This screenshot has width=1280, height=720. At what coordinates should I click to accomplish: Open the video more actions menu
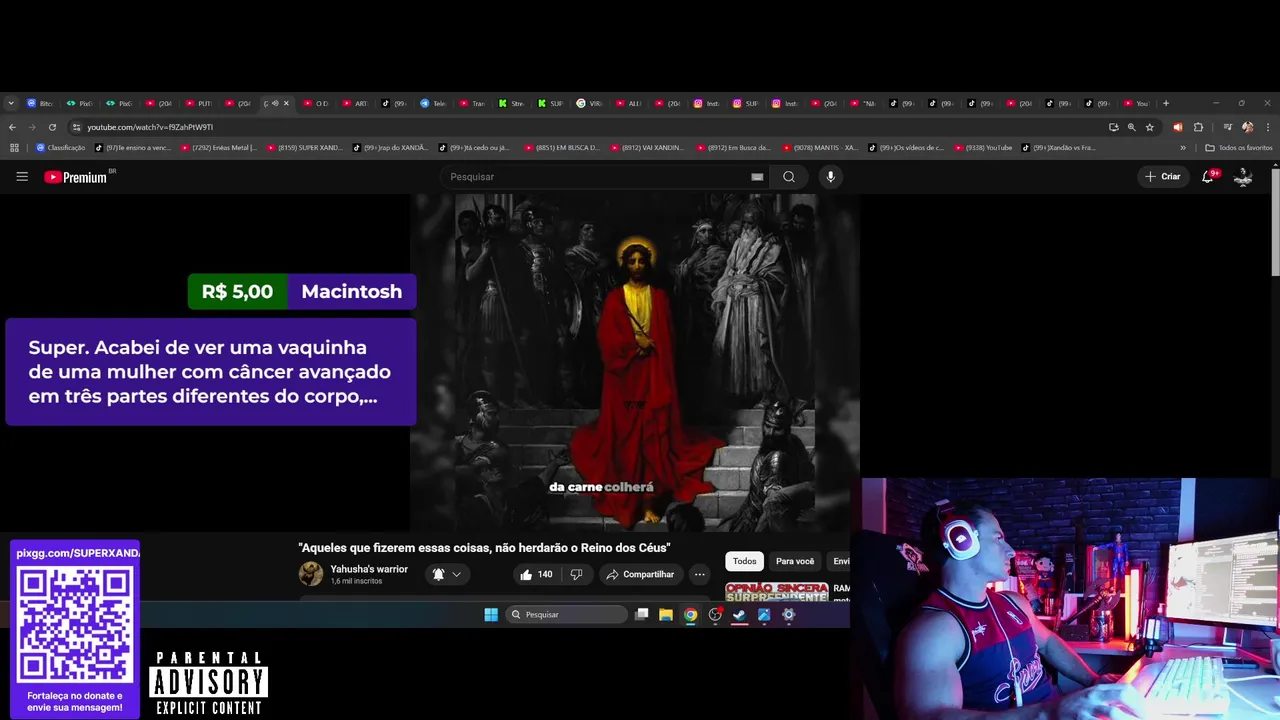[x=699, y=574]
